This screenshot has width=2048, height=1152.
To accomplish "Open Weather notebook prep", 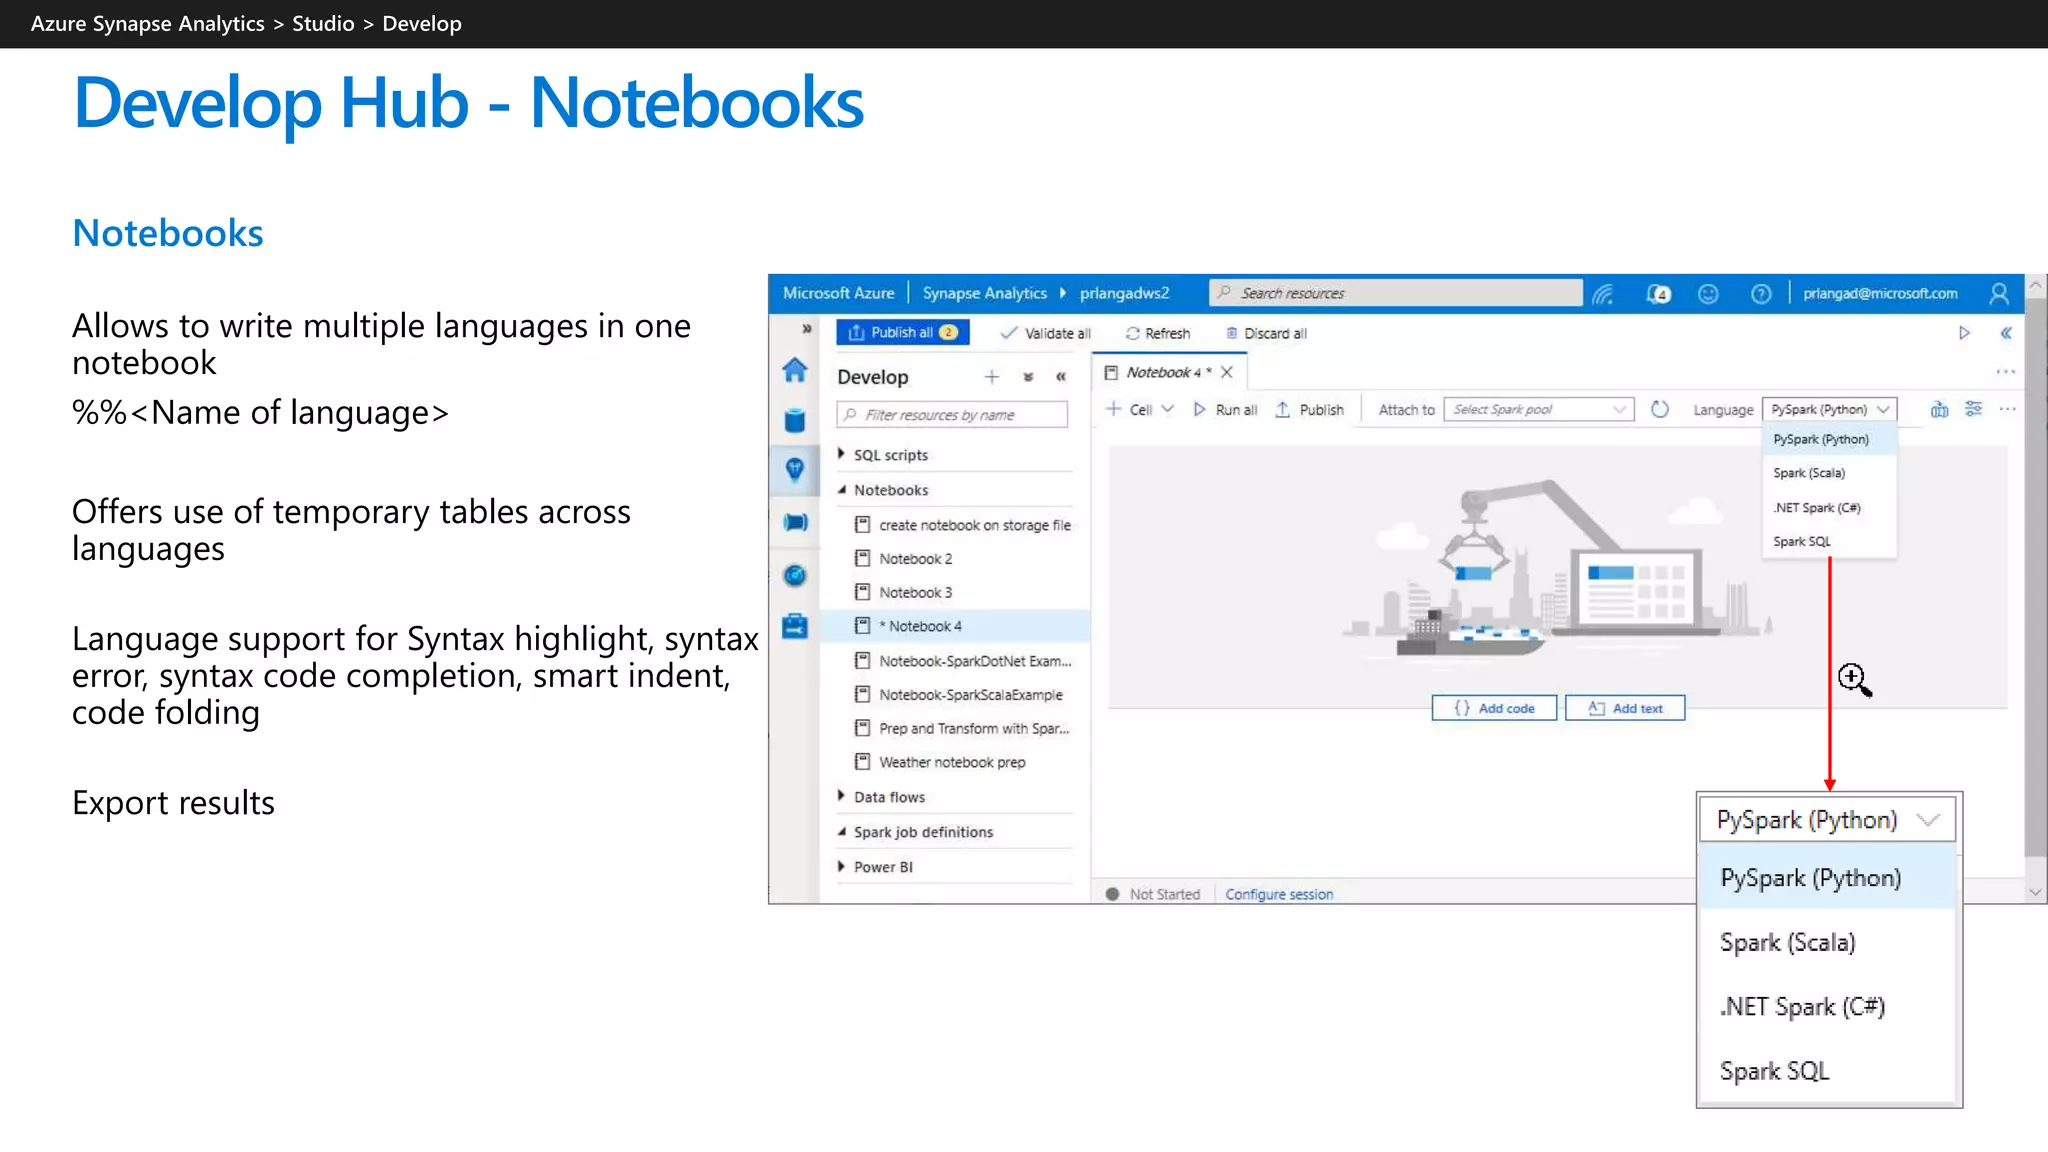I will [x=941, y=762].
